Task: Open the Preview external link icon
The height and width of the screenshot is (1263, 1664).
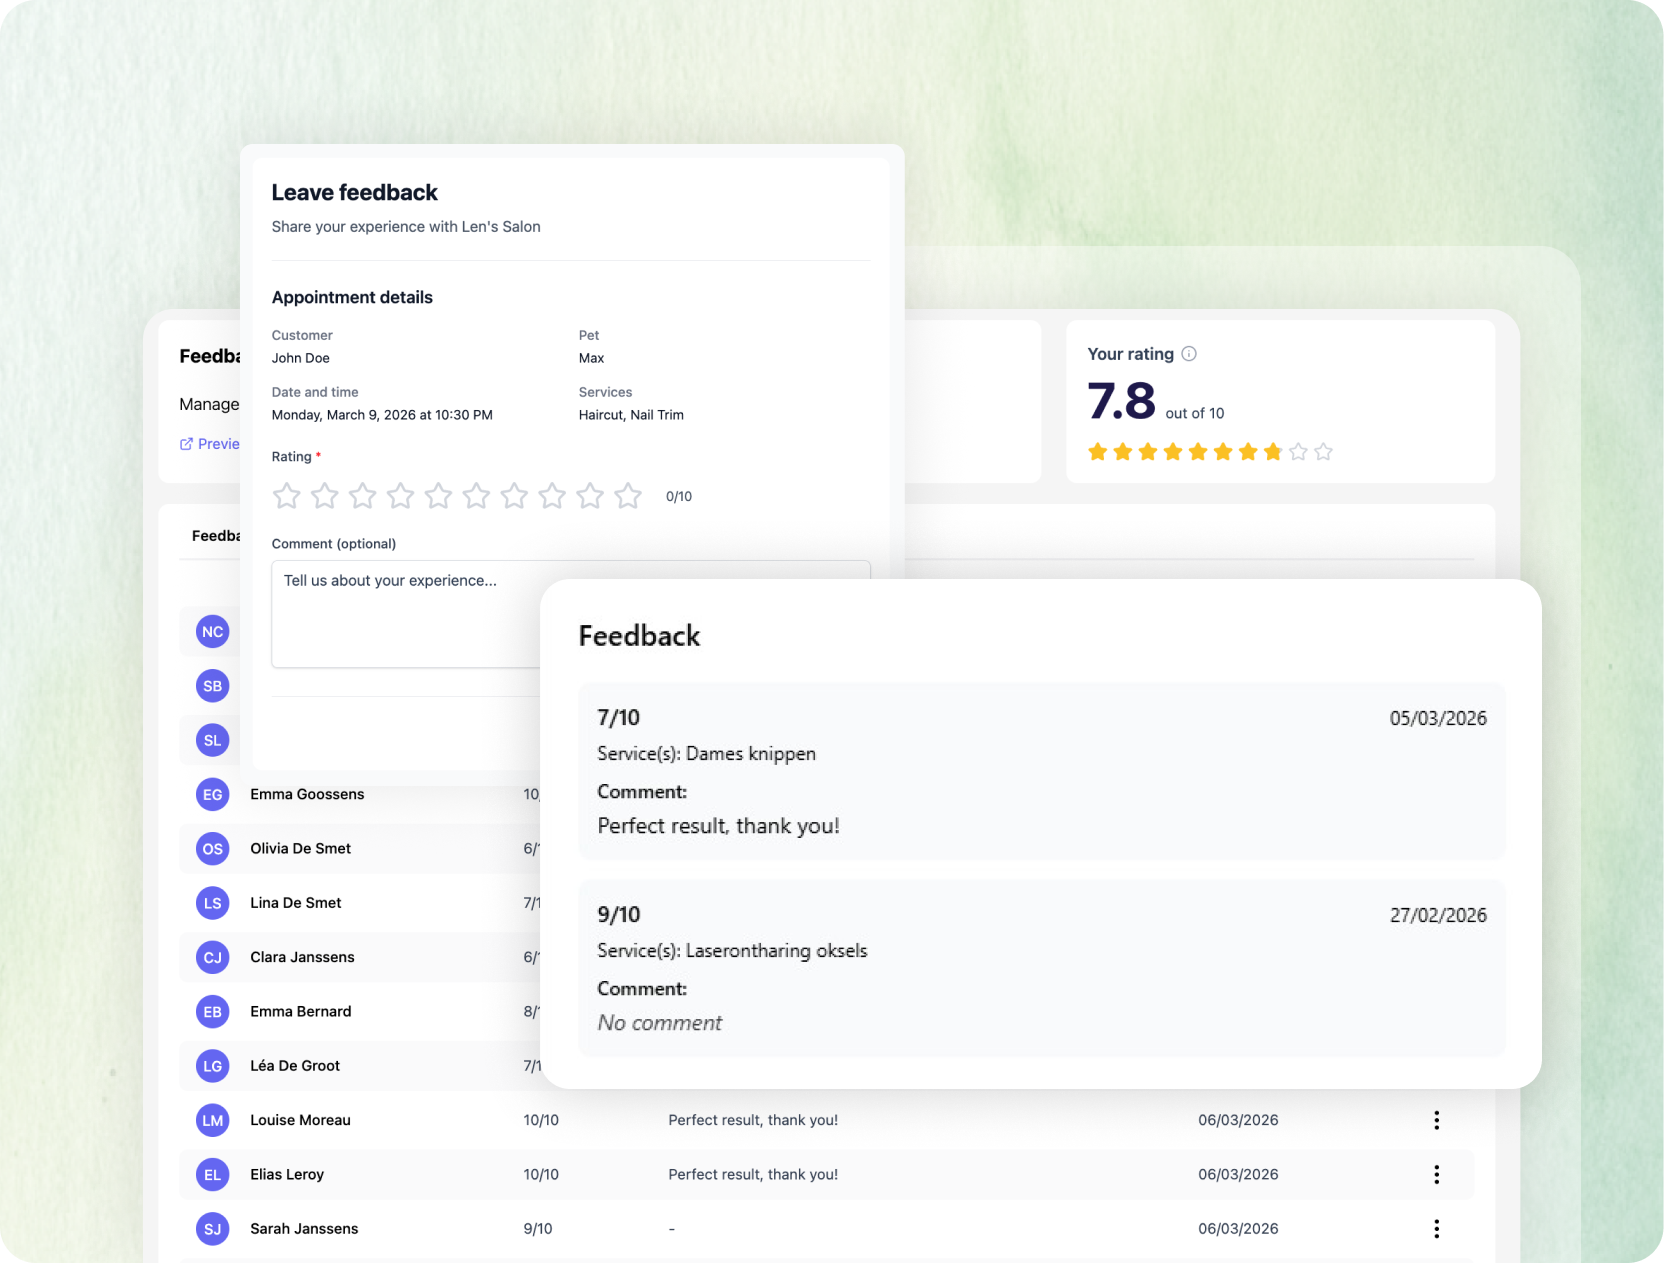Action: pos(186,444)
